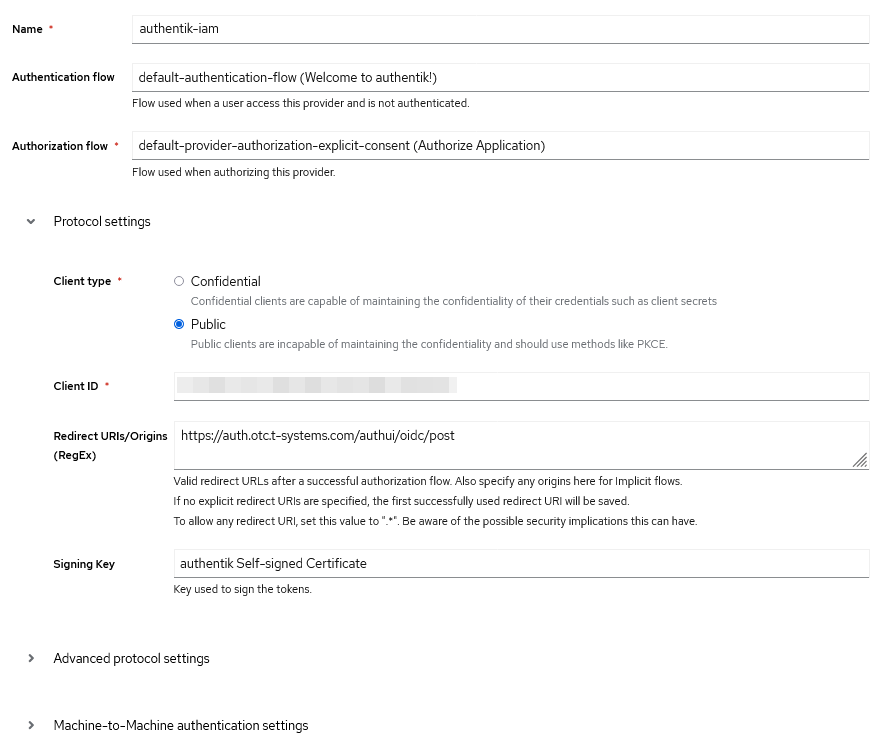Click the Client ID field

click(520, 386)
